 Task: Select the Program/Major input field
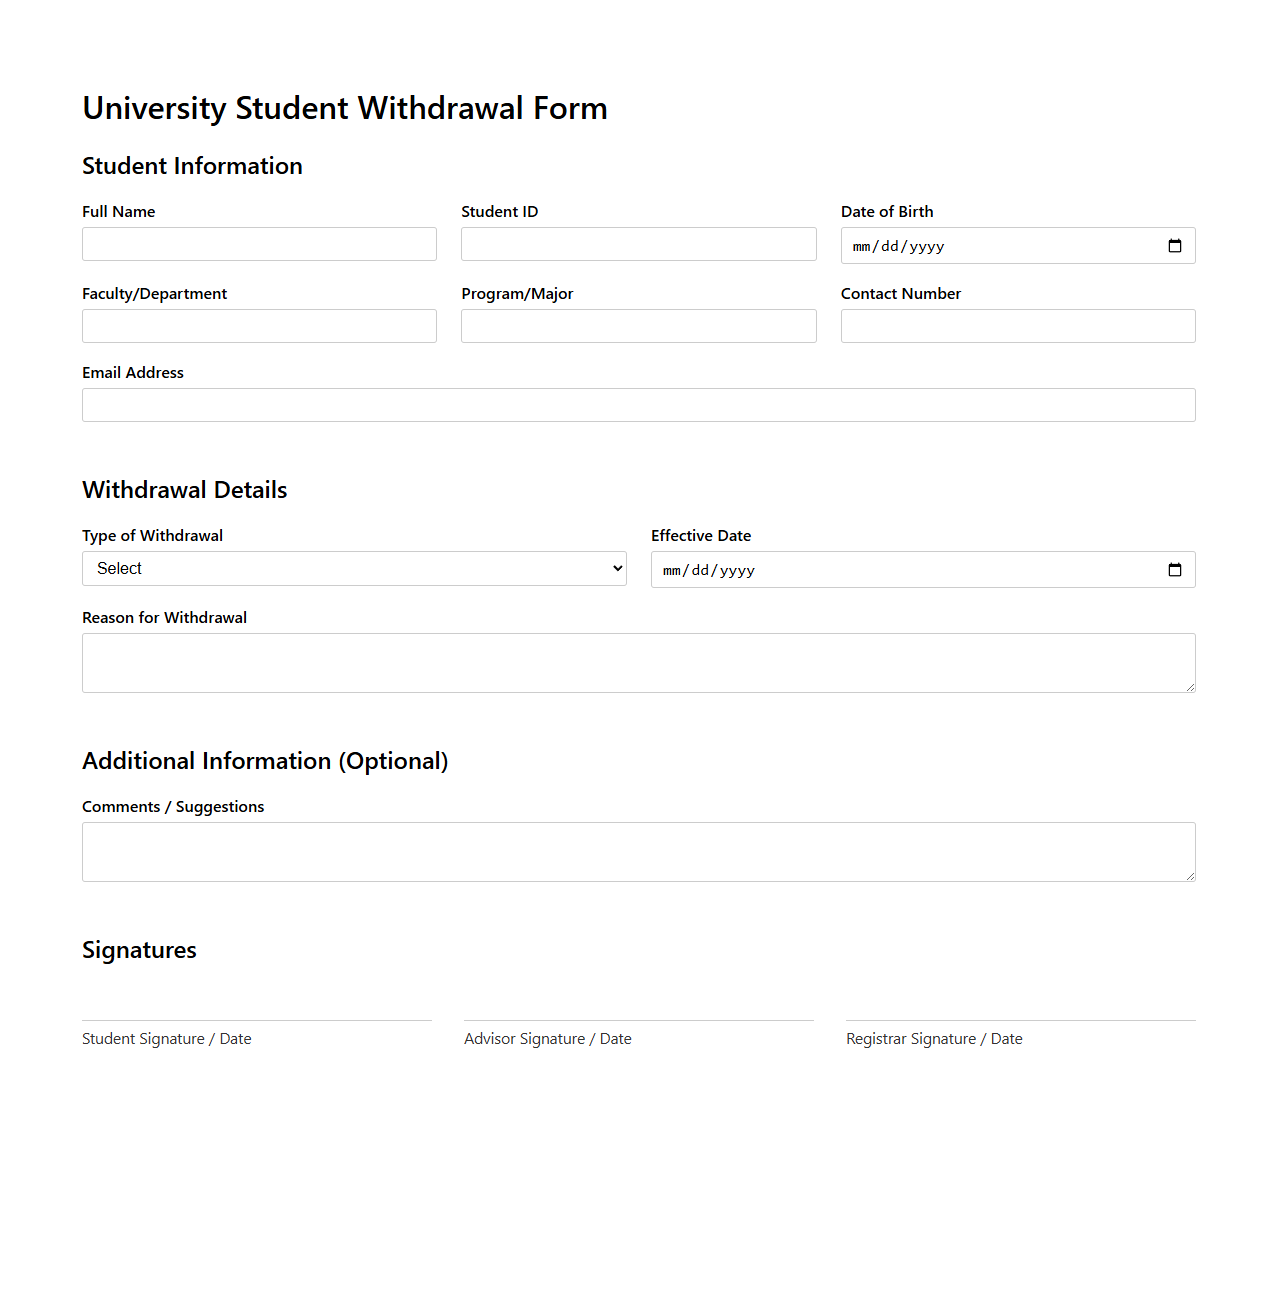[x=638, y=325]
